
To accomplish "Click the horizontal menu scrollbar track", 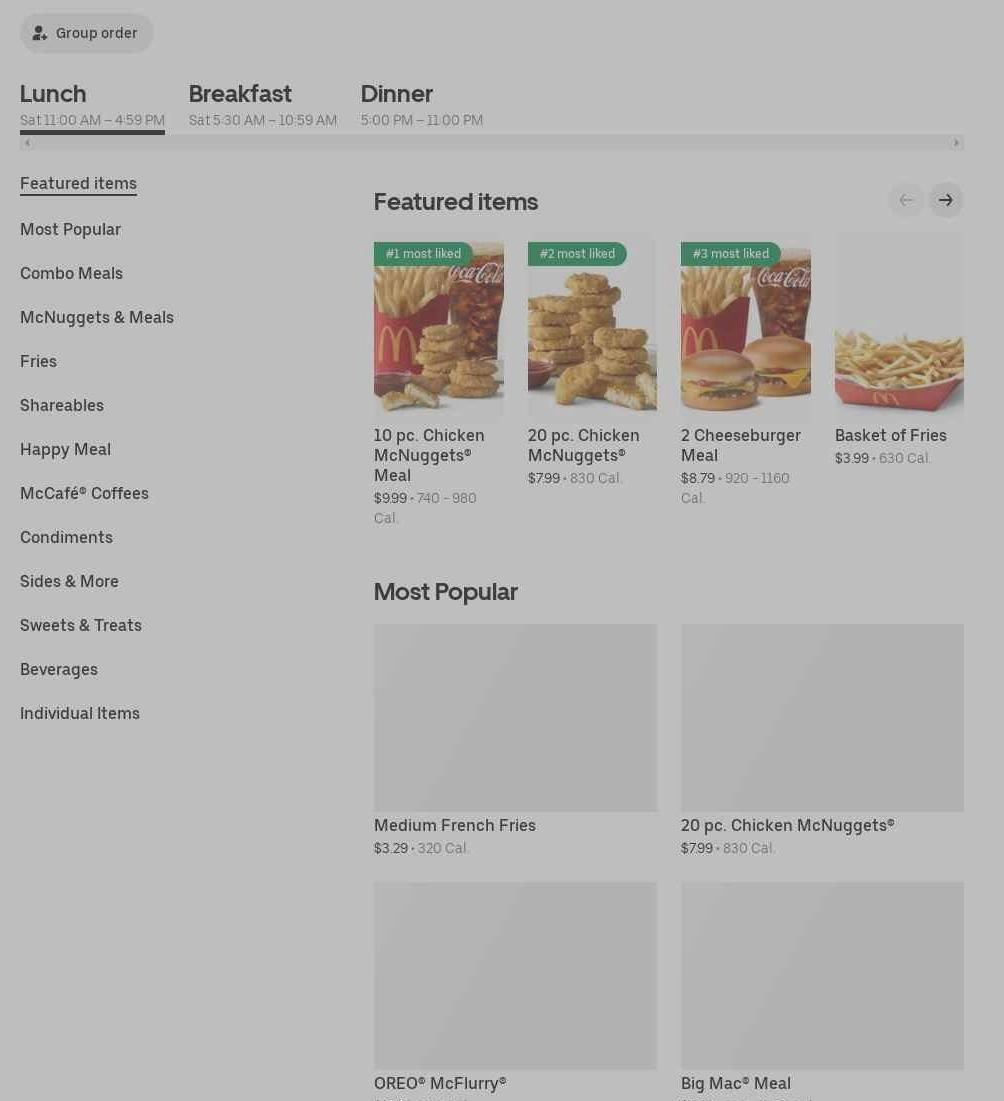I will tap(491, 143).
